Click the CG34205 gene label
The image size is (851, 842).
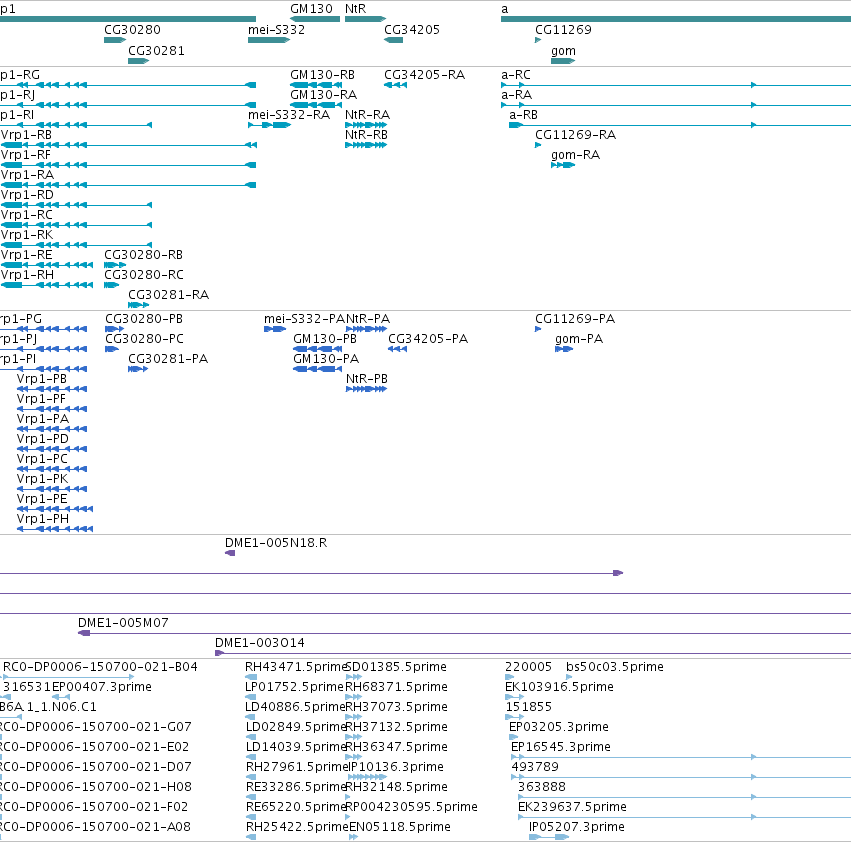click(x=412, y=30)
